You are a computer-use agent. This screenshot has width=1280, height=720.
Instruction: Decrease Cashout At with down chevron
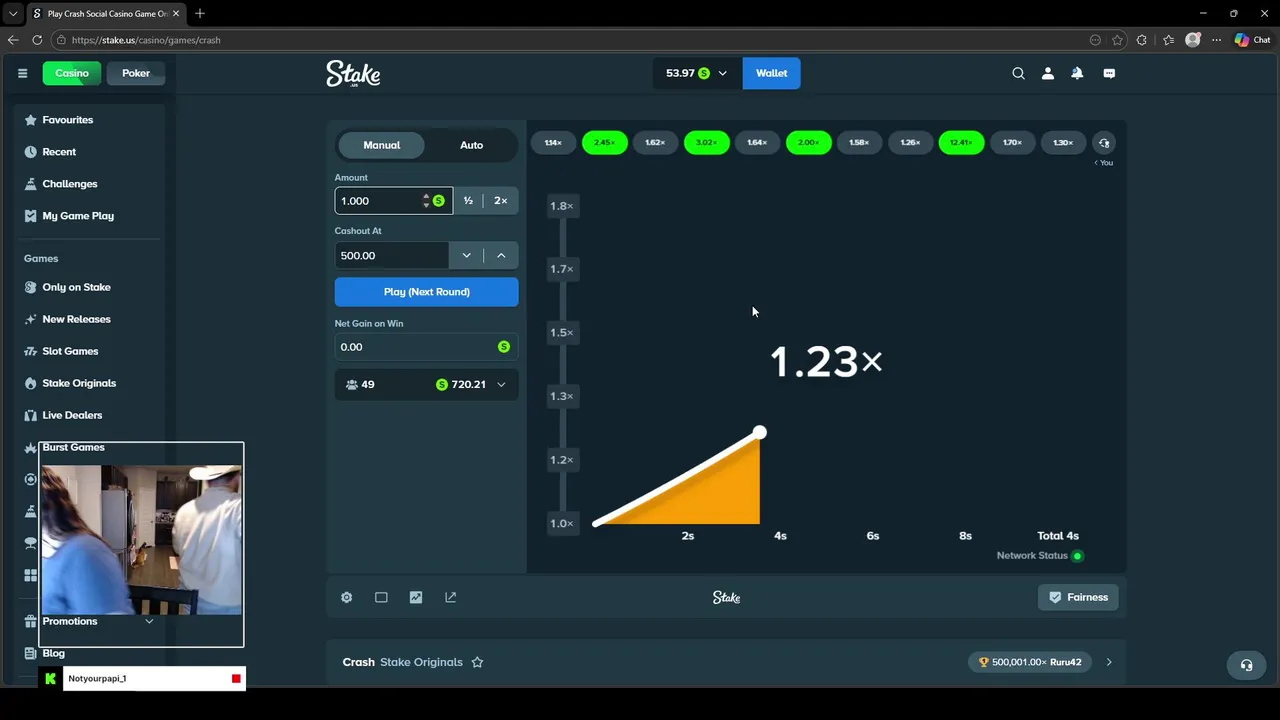point(466,256)
